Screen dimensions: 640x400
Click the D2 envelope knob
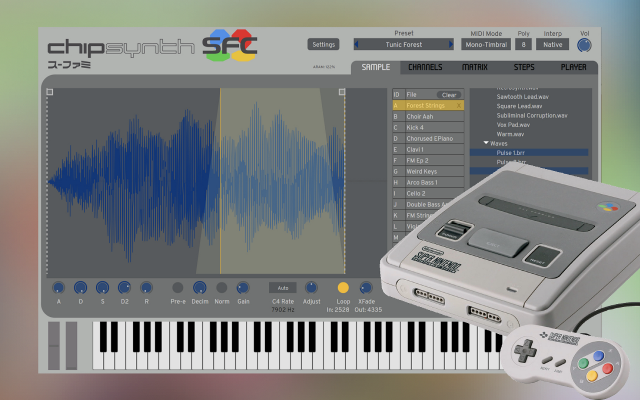click(x=124, y=288)
